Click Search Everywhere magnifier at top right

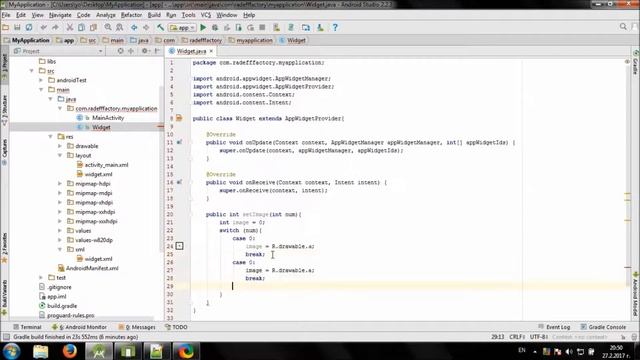(x=623, y=27)
